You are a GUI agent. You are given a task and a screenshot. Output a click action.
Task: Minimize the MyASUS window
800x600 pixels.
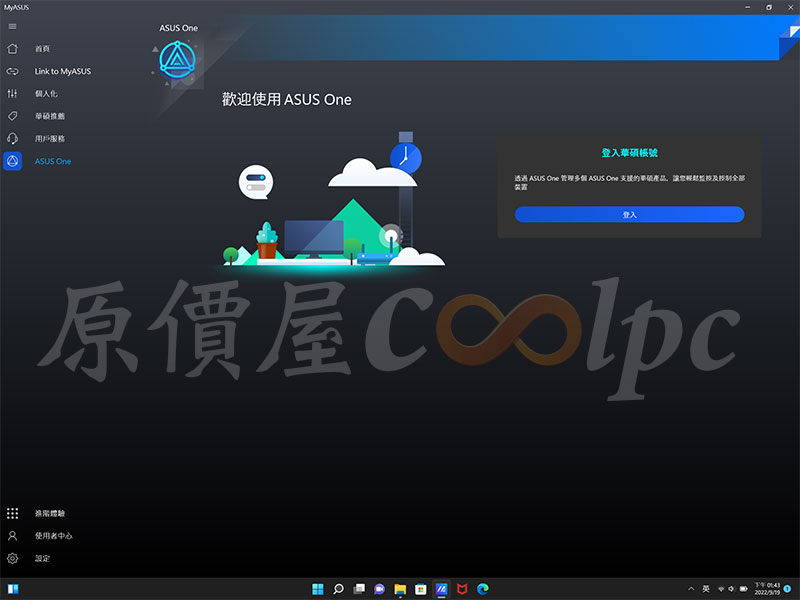tap(747, 7)
